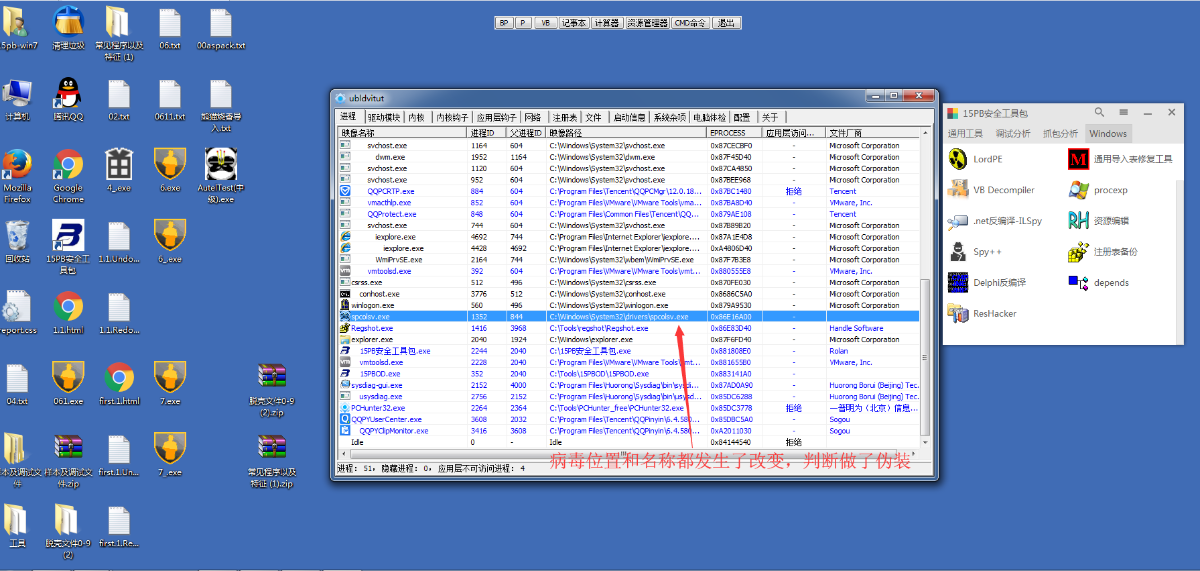Select the winlogon.exe process row
This screenshot has width=1200, height=571.
click(x=628, y=305)
